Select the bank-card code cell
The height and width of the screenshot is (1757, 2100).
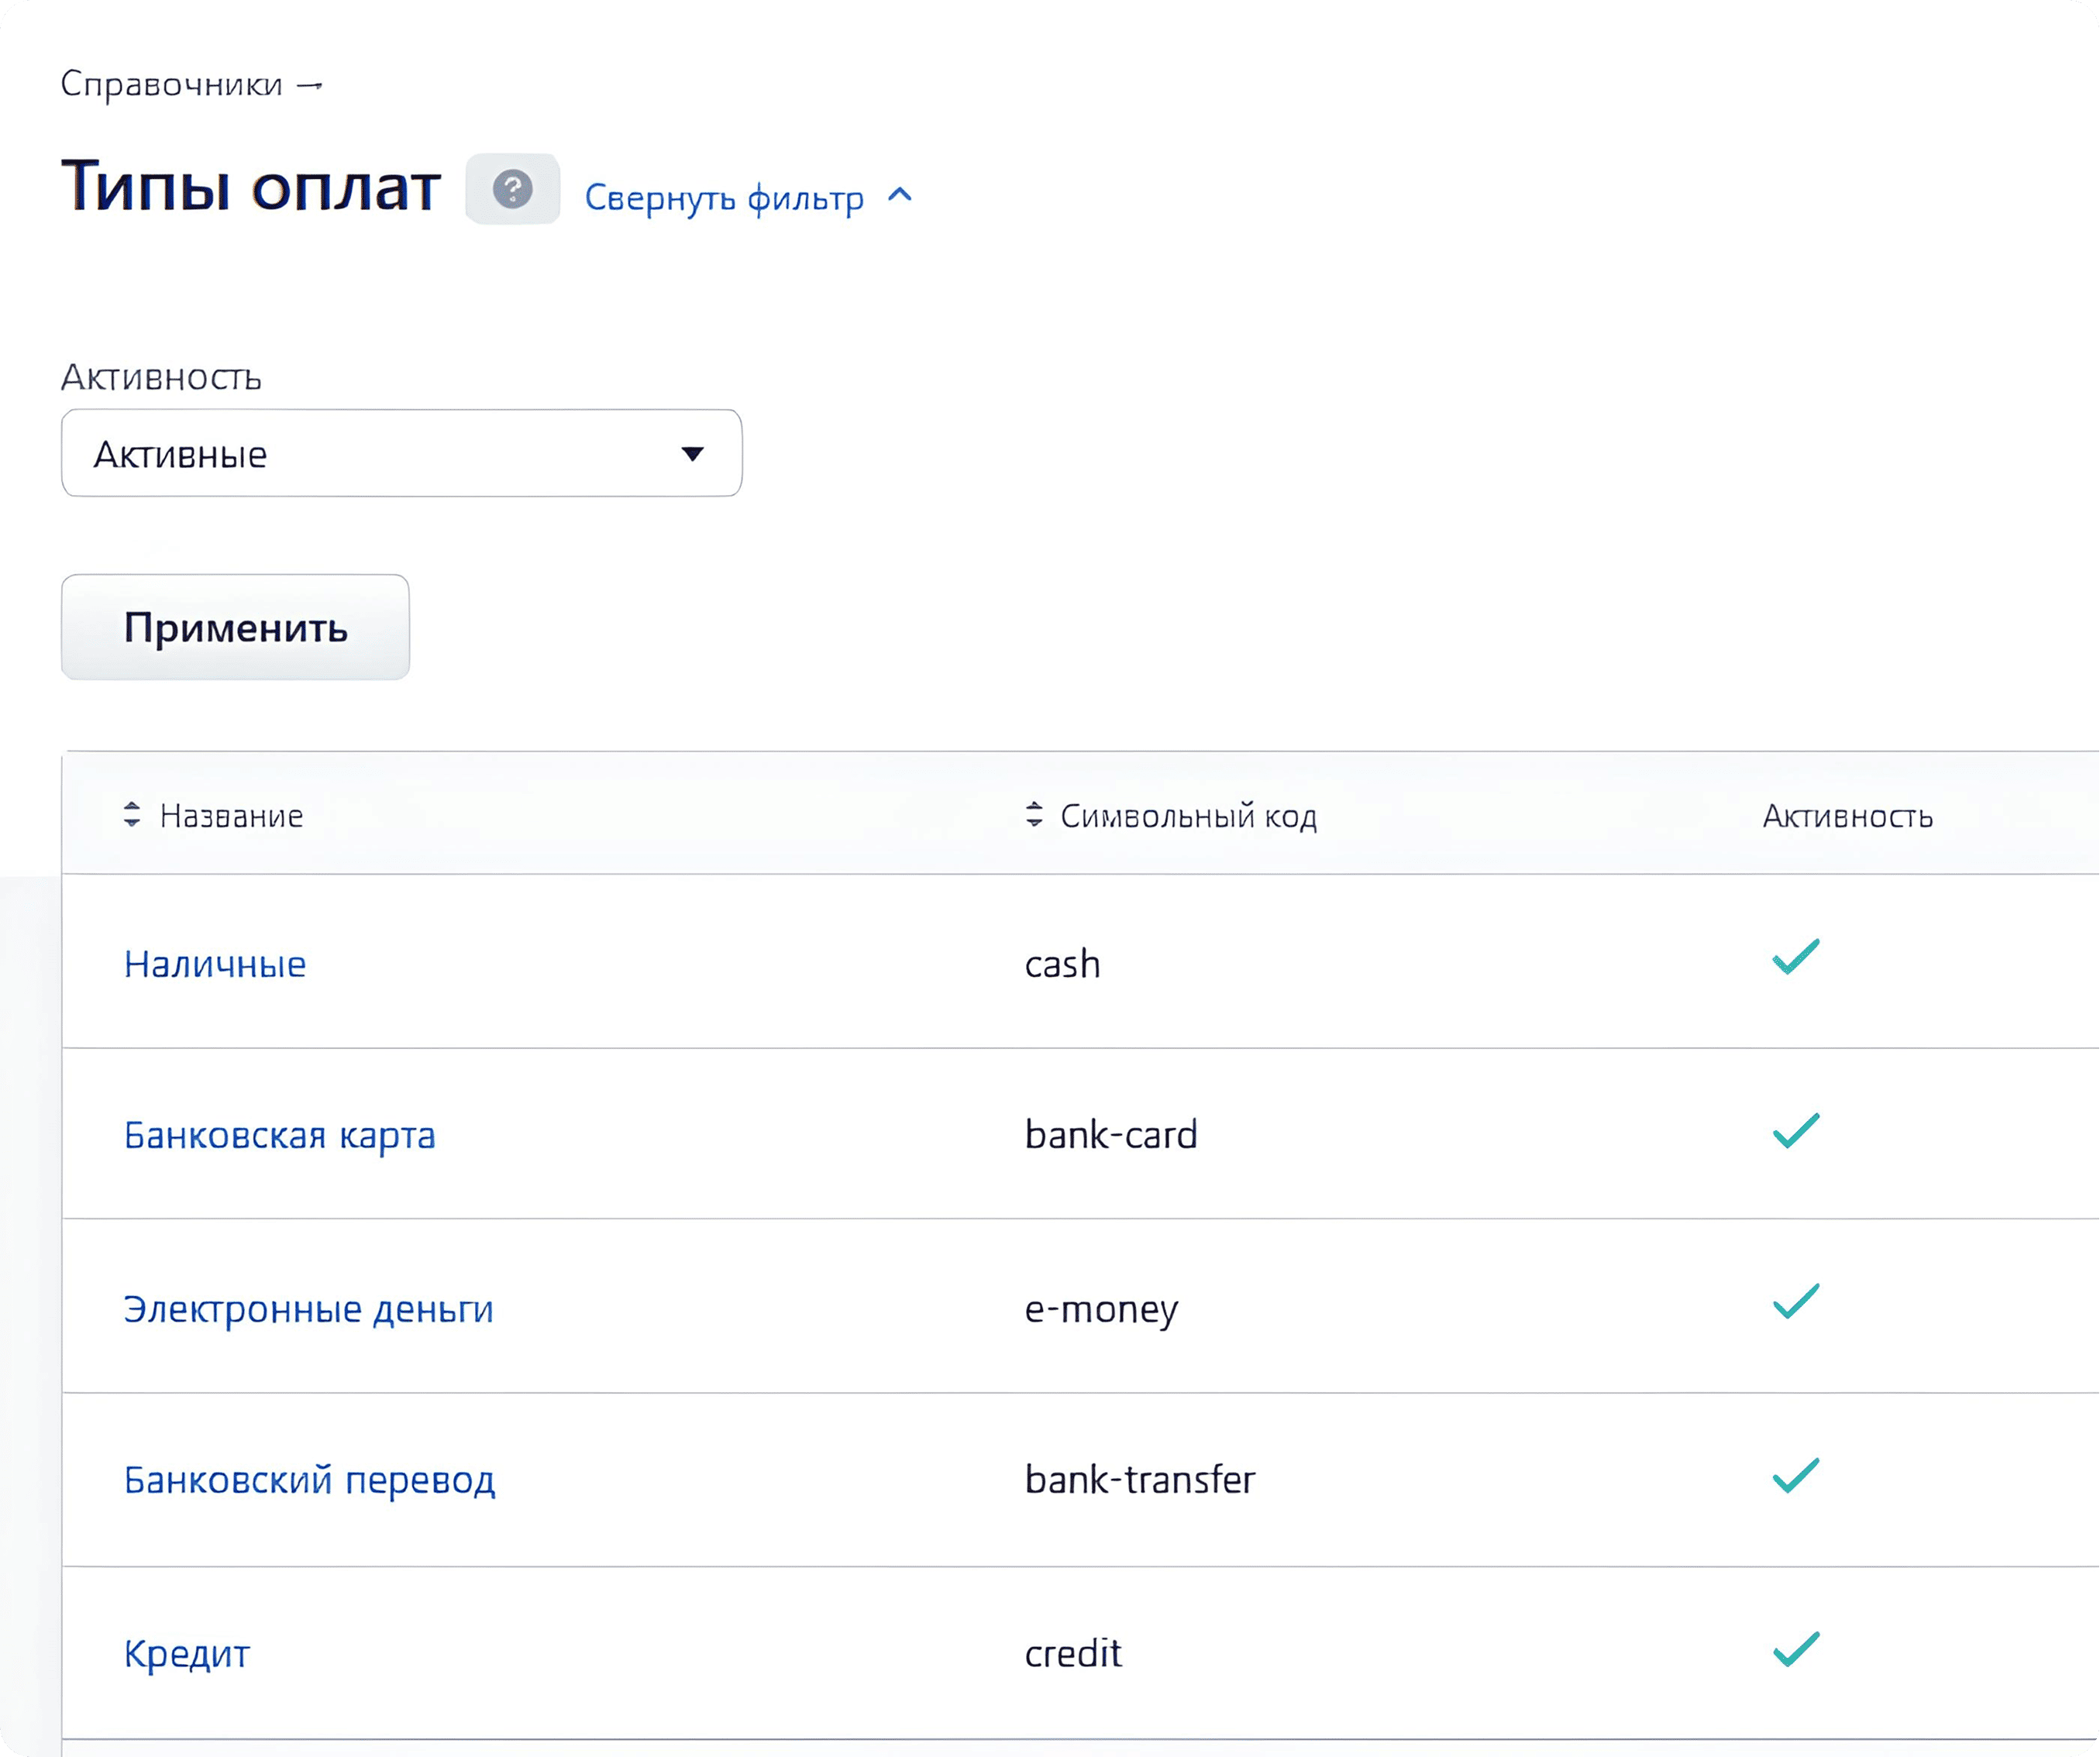1111,1135
